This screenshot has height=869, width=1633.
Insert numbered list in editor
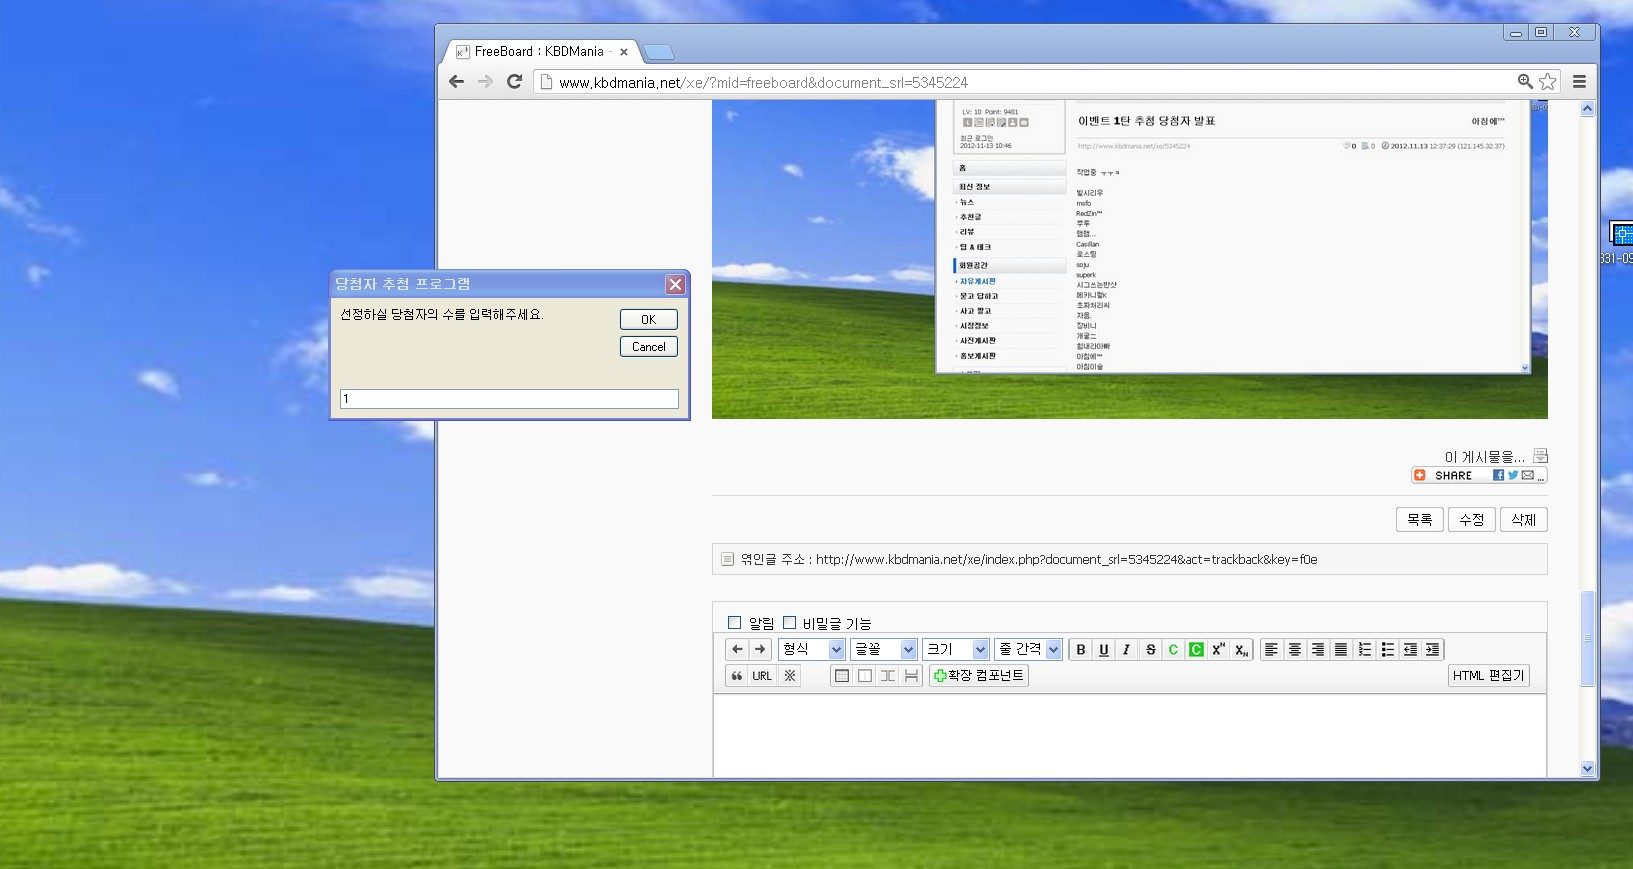click(1364, 650)
